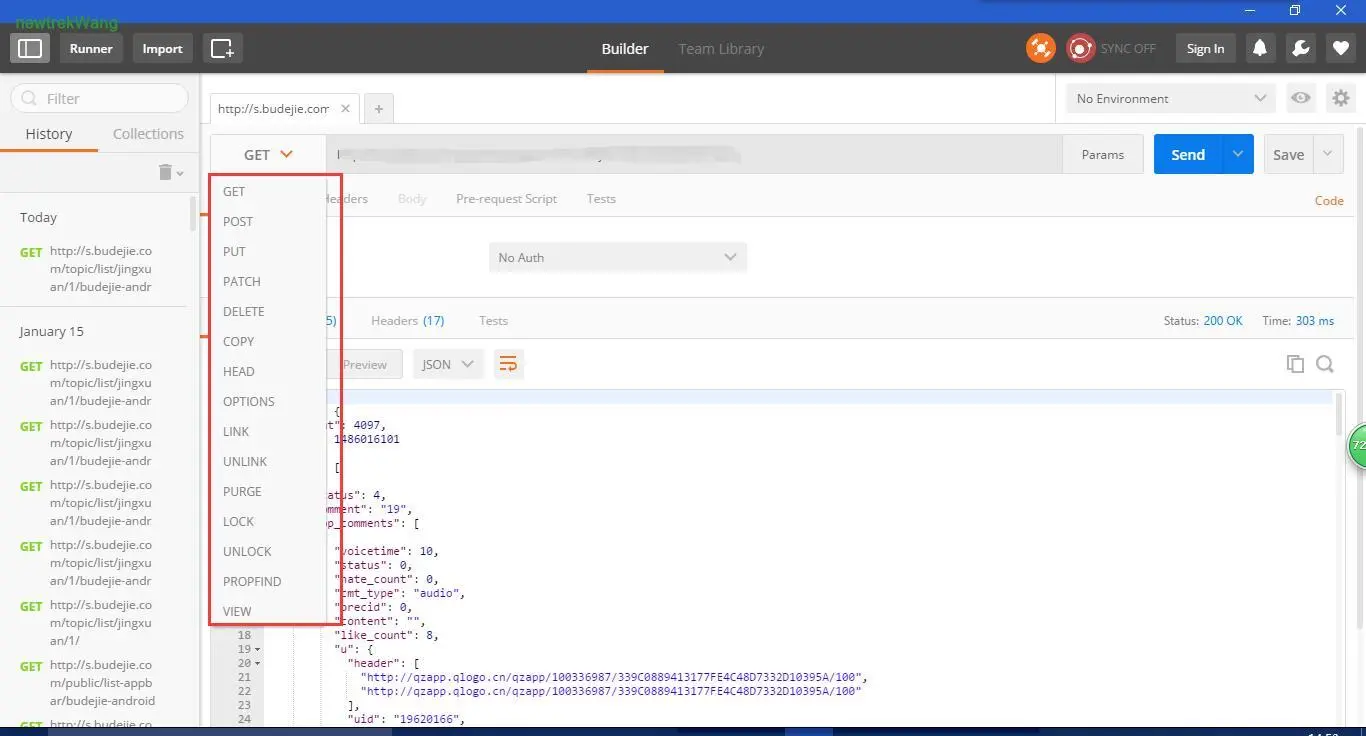Open the notifications bell

click(x=1260, y=48)
